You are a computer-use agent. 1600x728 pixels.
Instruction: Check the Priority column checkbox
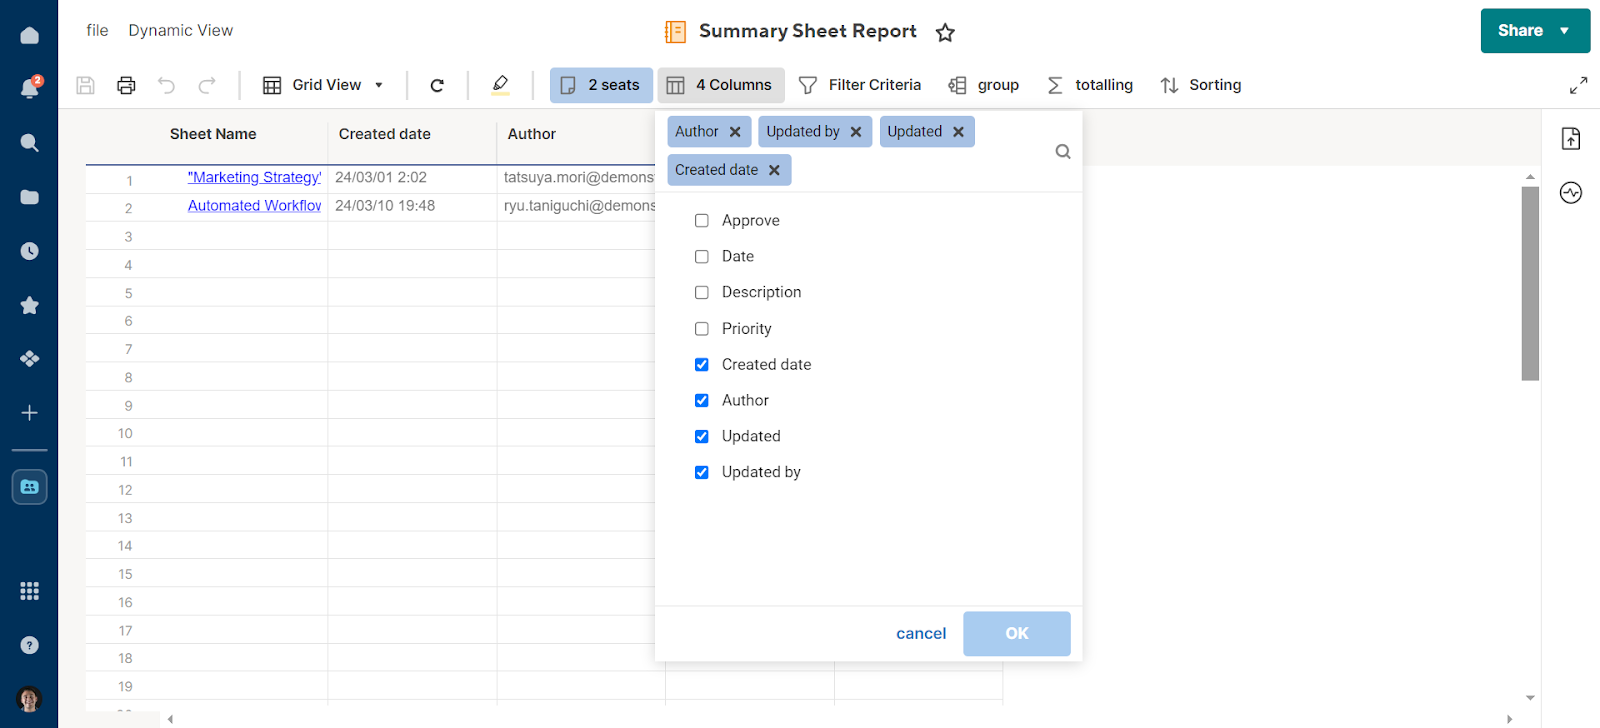(x=702, y=329)
